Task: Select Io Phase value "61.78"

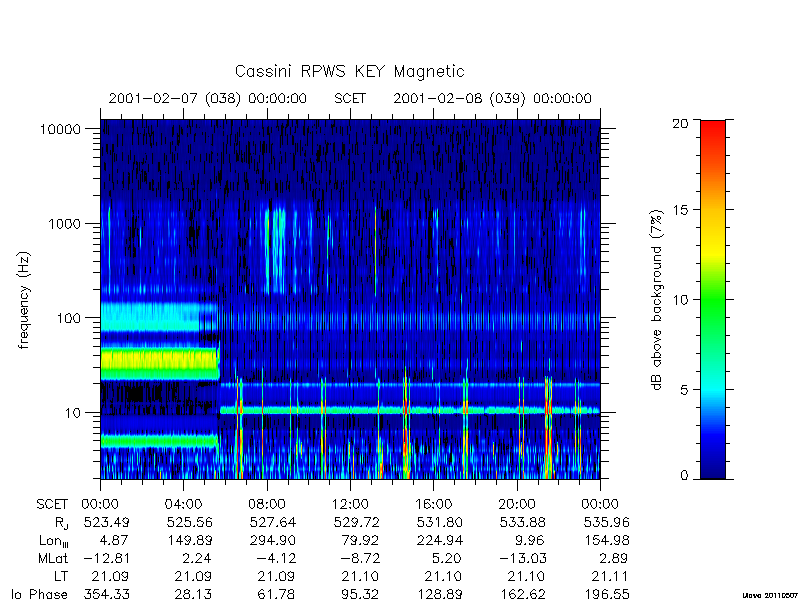Action: tap(277, 594)
